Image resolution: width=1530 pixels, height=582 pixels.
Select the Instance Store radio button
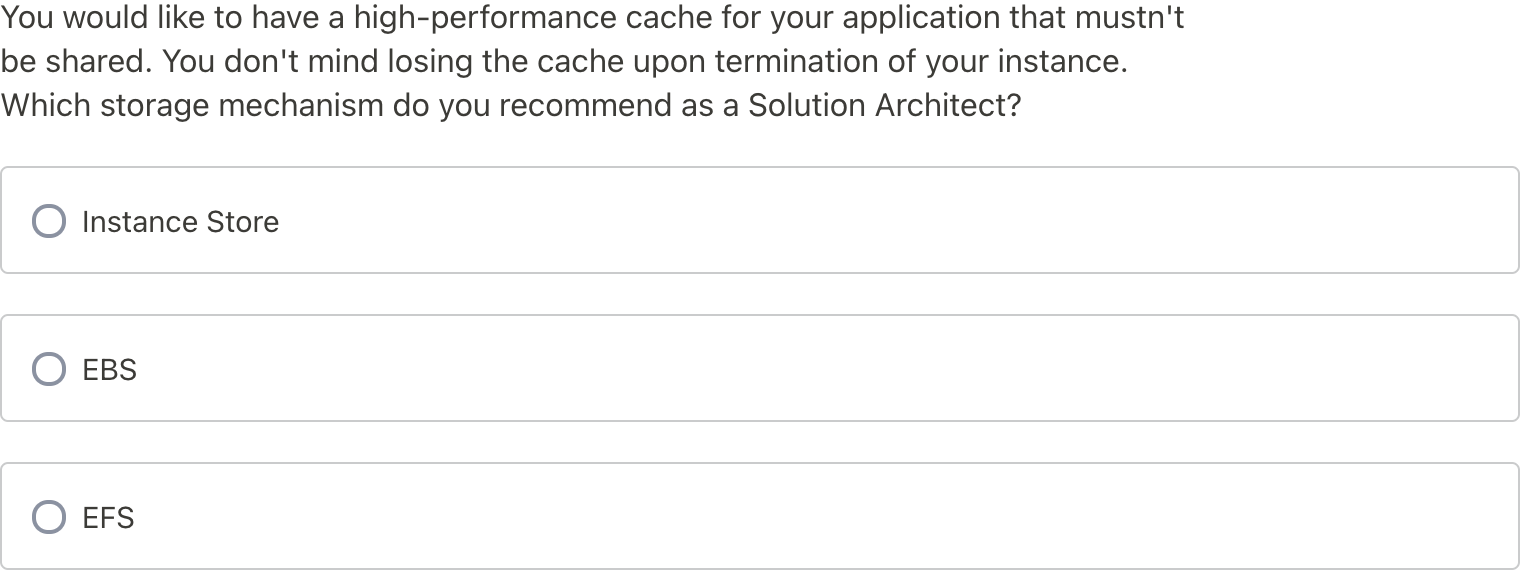49,221
